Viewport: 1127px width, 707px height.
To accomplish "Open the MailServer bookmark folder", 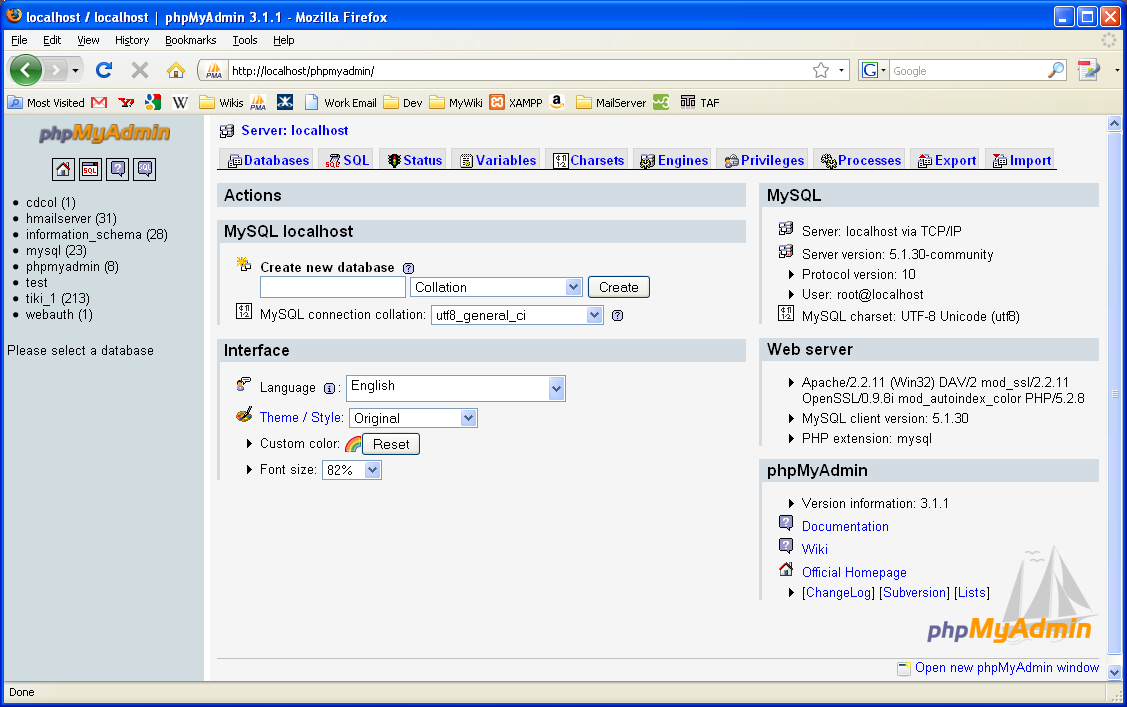I will tap(611, 103).
